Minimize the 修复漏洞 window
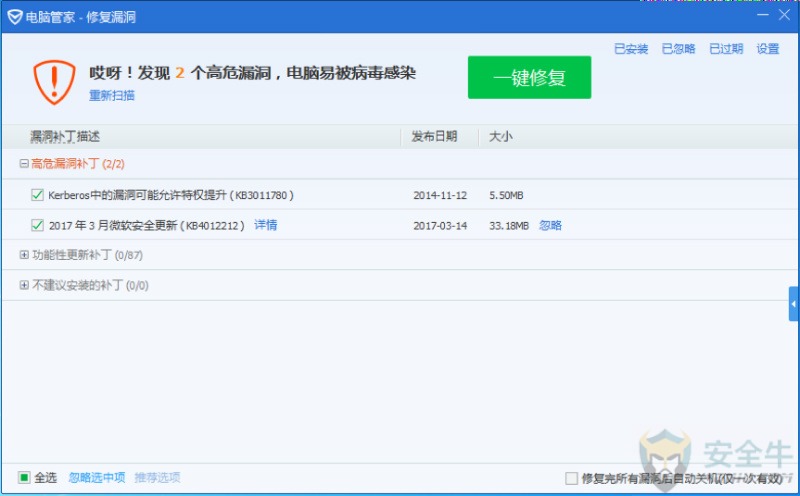 click(763, 15)
